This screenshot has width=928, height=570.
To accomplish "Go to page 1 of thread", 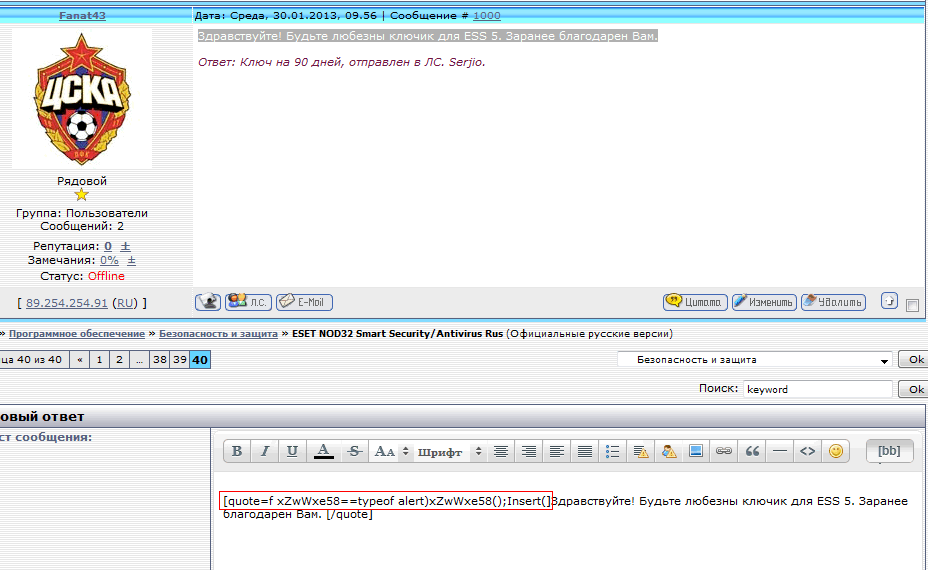I will (x=99, y=359).
